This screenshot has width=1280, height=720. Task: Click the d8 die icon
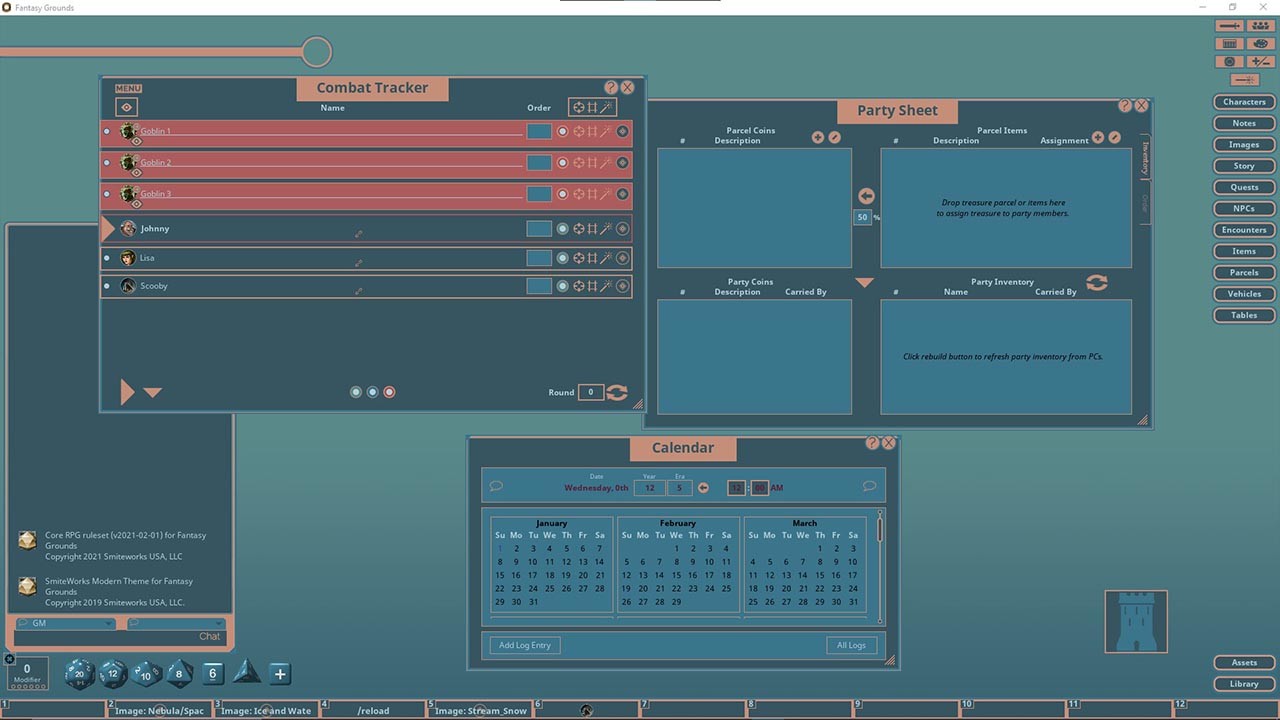click(179, 674)
